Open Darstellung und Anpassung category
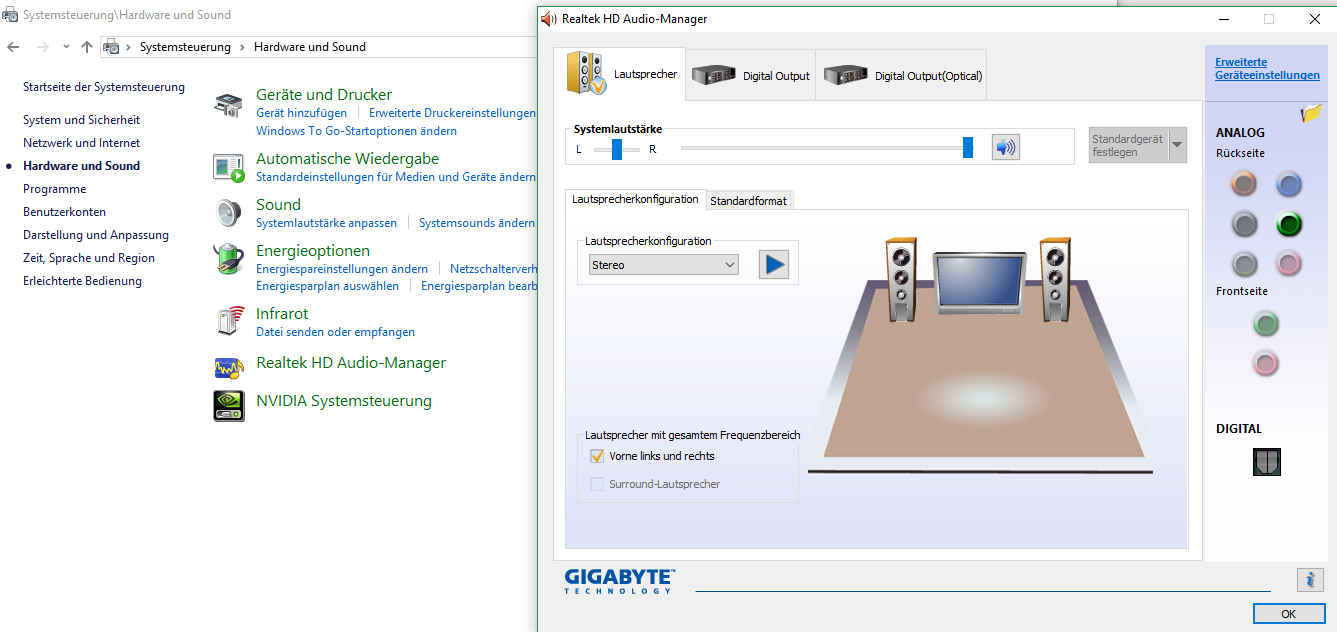 click(96, 235)
